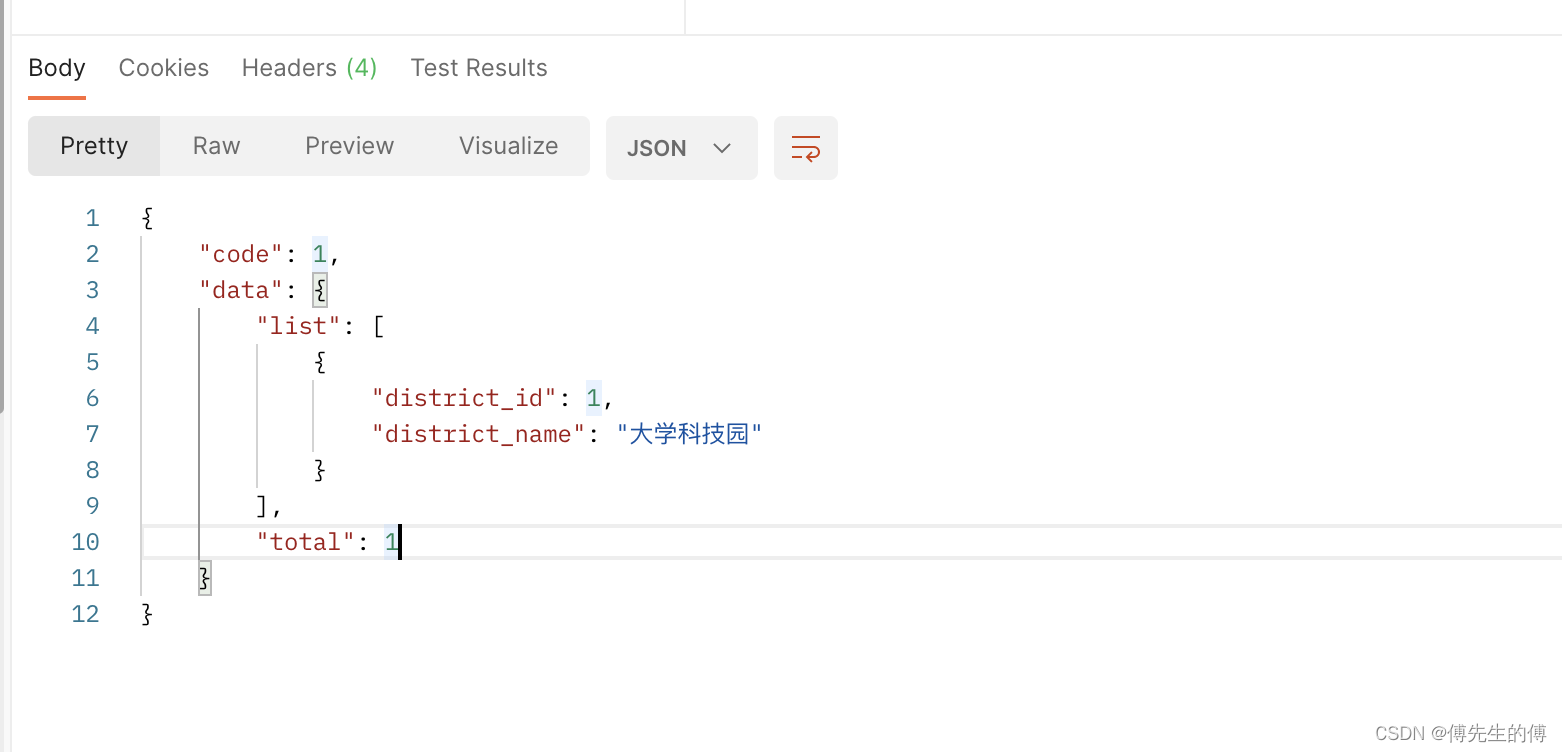Click the highlighted closing brace on line 11
Screen dimensions: 1562x752
(205, 578)
